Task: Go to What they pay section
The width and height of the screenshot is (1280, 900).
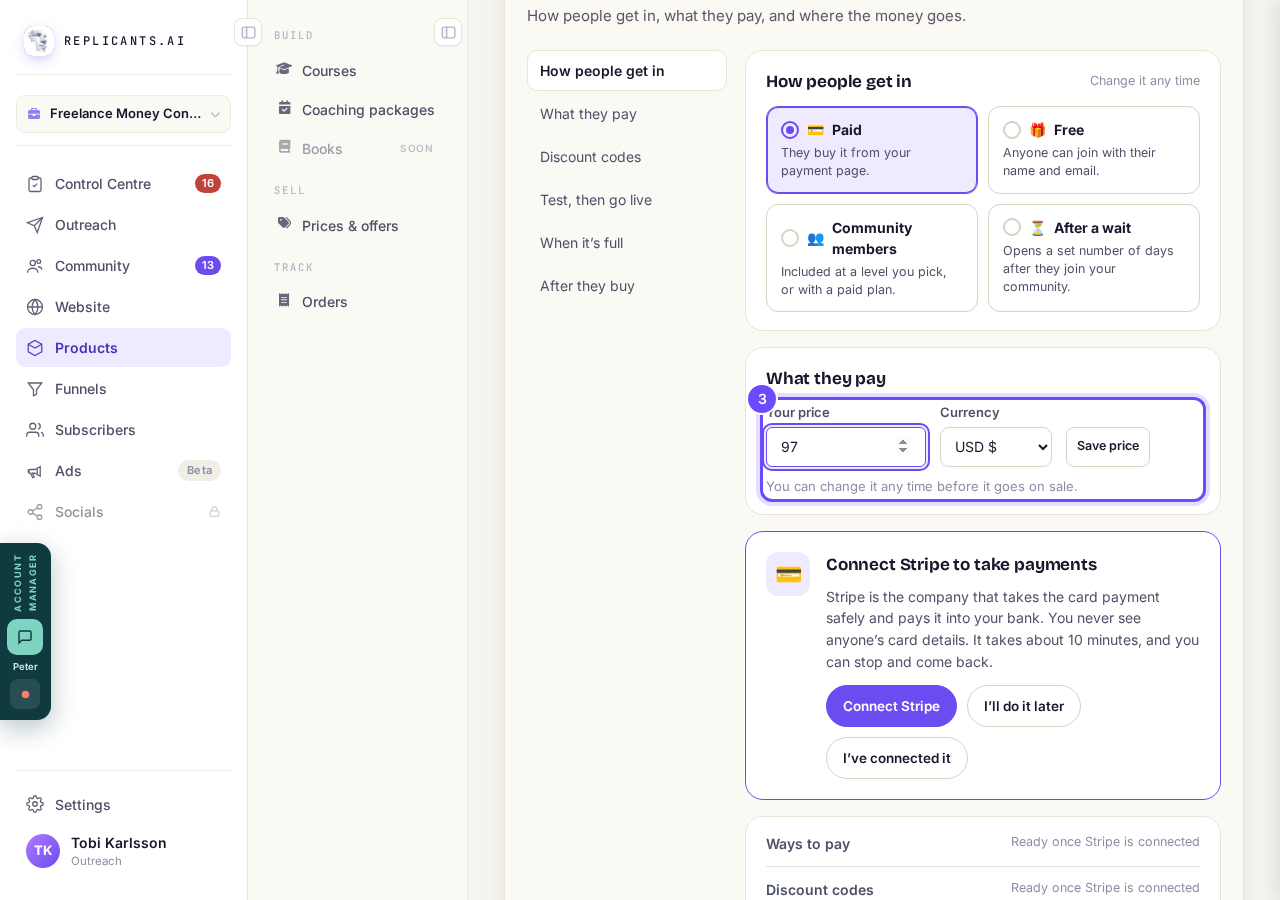Action: [x=627, y=114]
